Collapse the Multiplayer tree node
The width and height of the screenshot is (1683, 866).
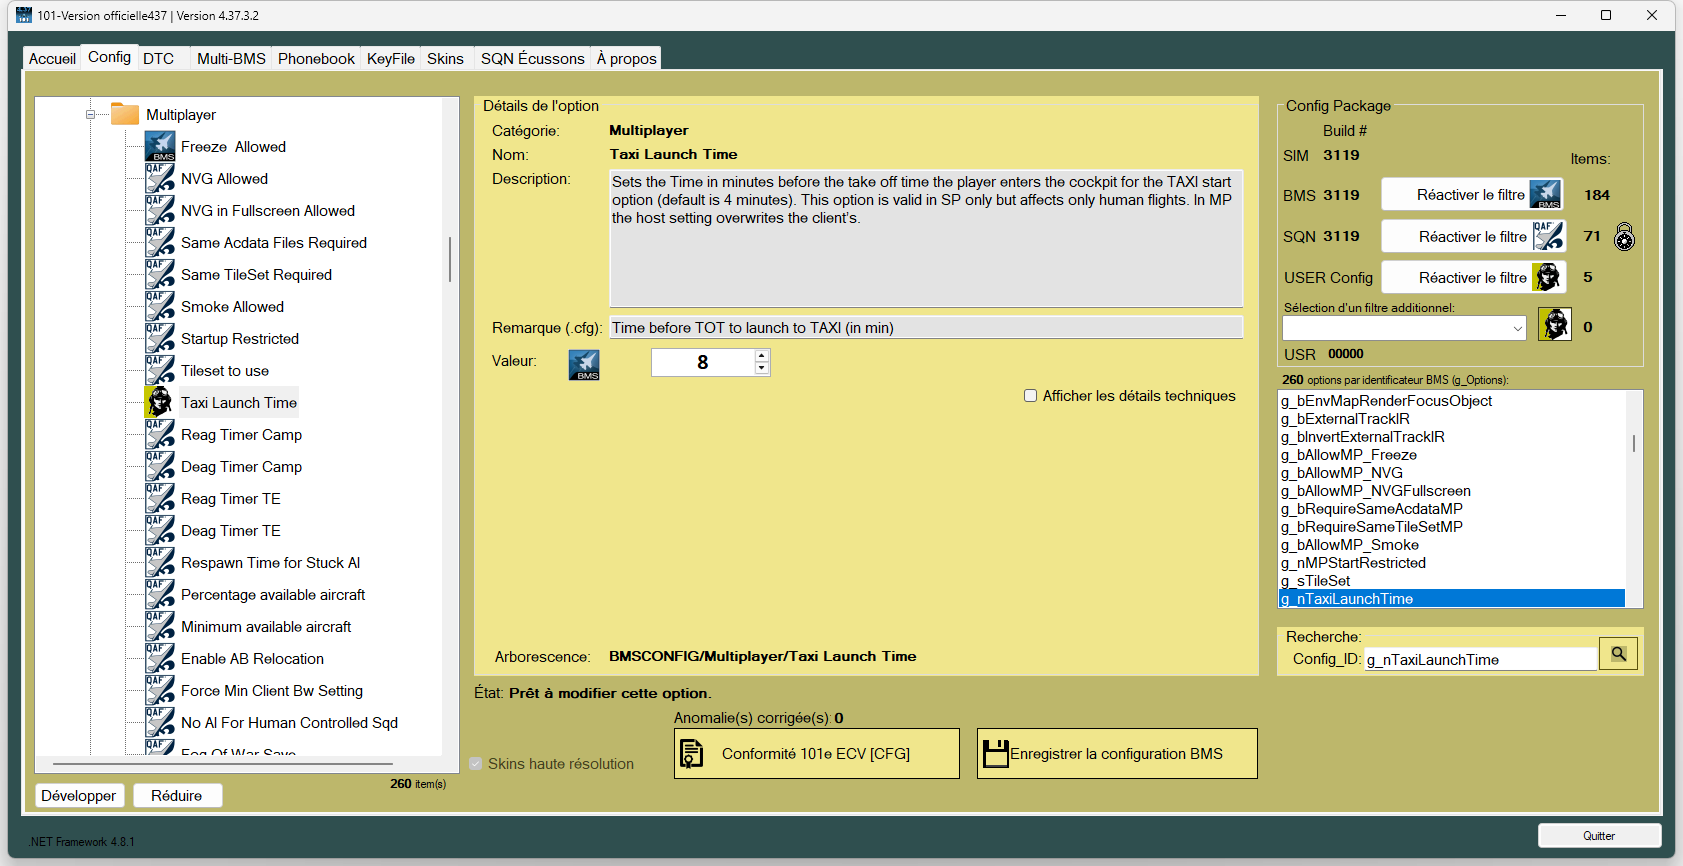point(90,115)
